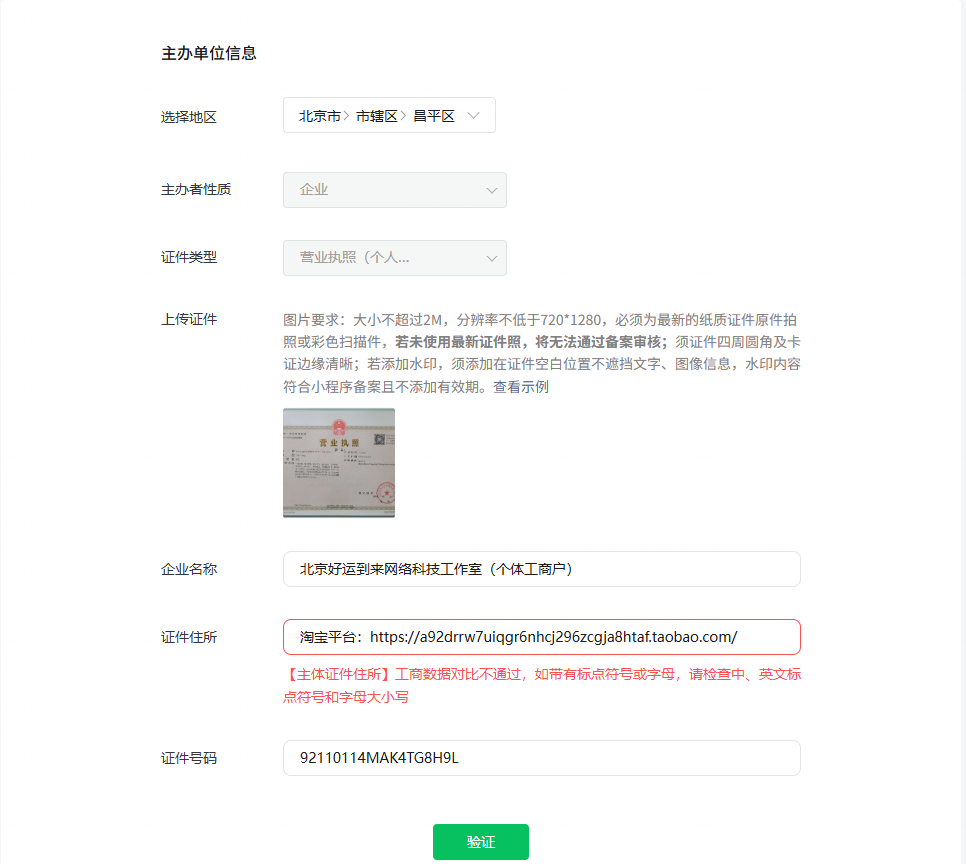This screenshot has height=864, width=966.
Task: Click the red 工商数据对比不通过 error message
Action: (x=542, y=685)
